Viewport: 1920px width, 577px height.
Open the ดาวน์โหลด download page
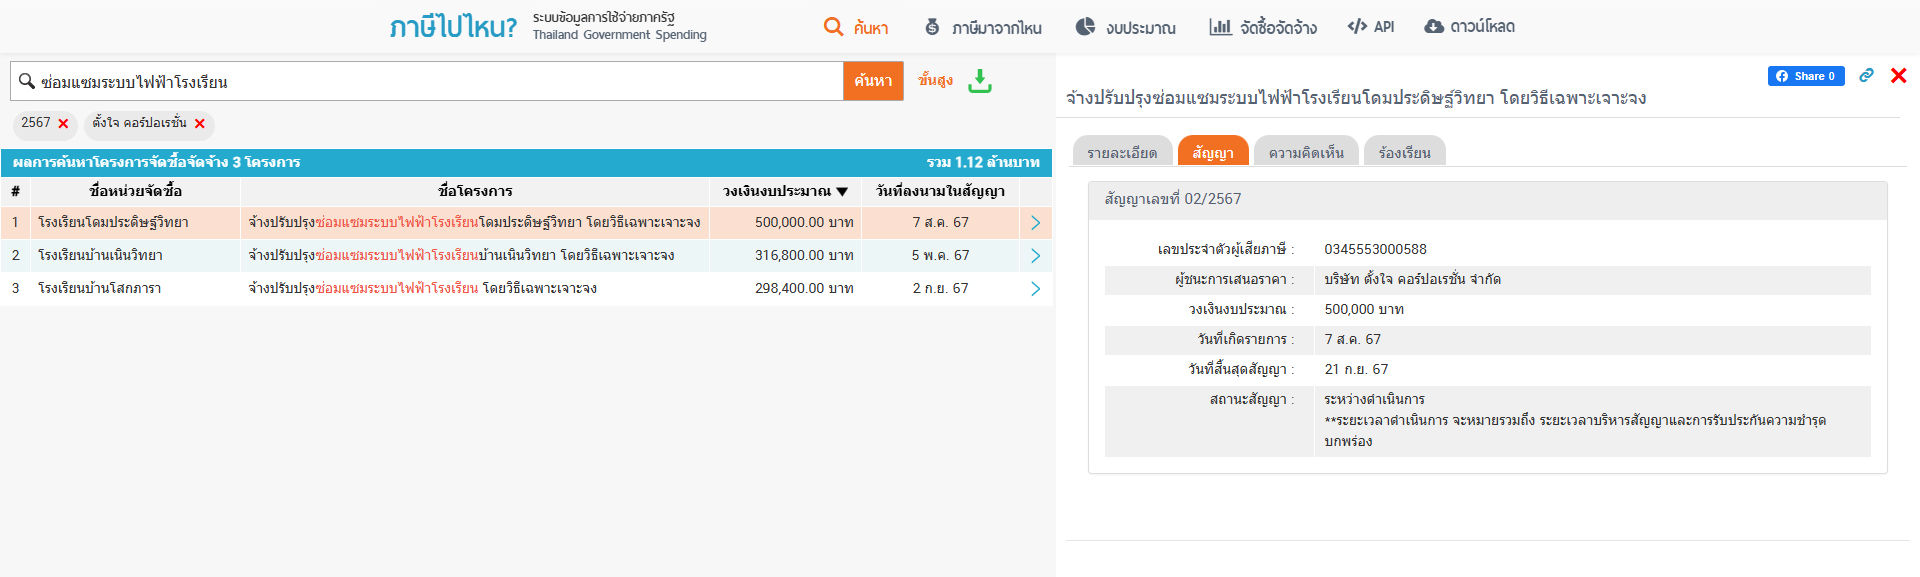(x=1469, y=27)
